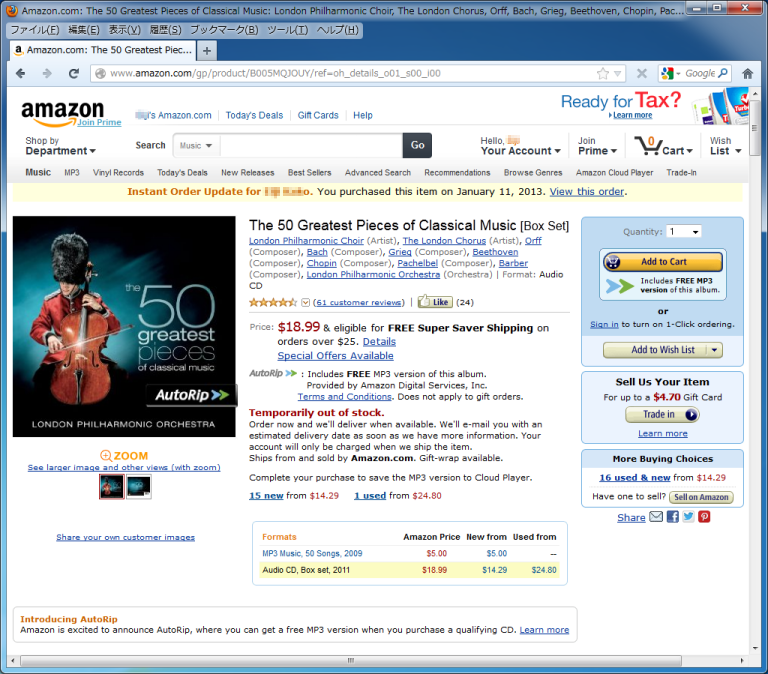Screen dimensions: 768x674
Task: Click the browser back arrow button
Action: 21,73
